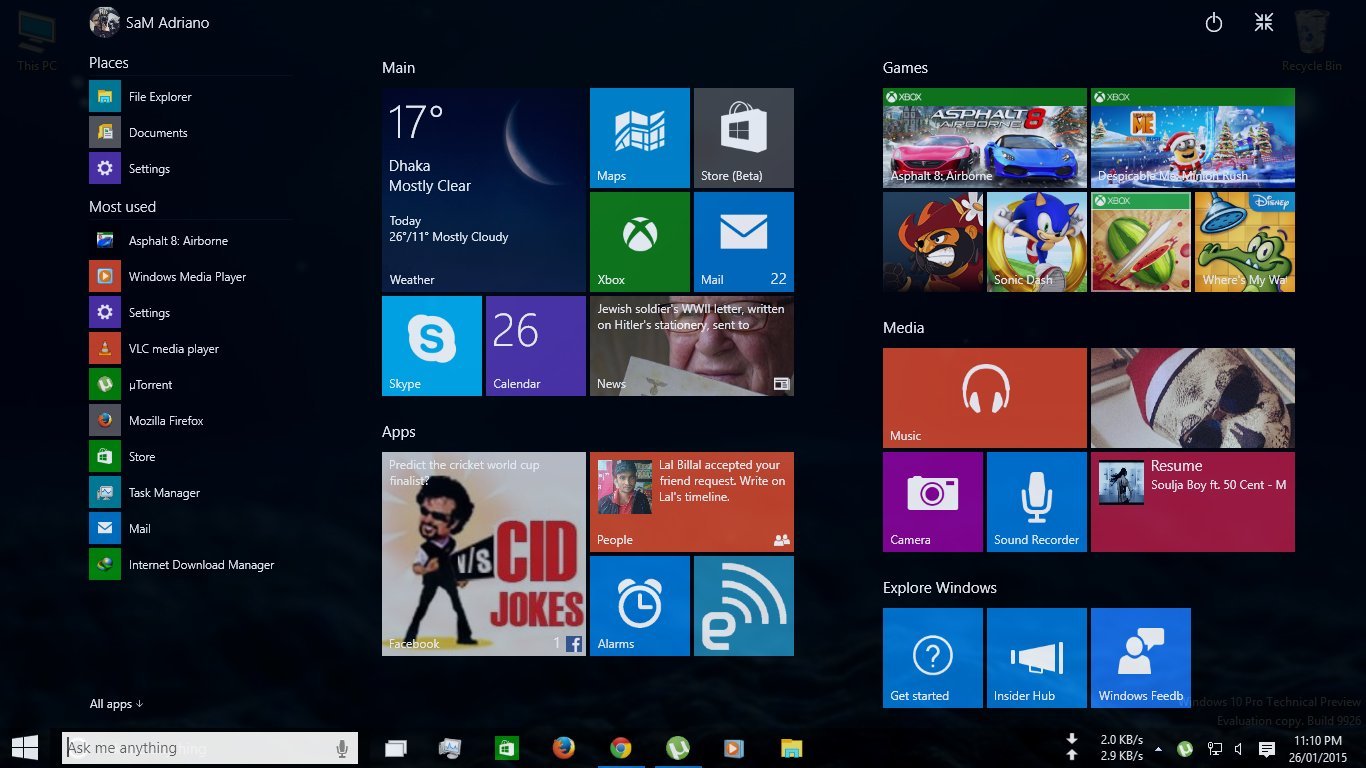Launch the Sonic Dash game tile
The width and height of the screenshot is (1366, 768).
(1037, 242)
